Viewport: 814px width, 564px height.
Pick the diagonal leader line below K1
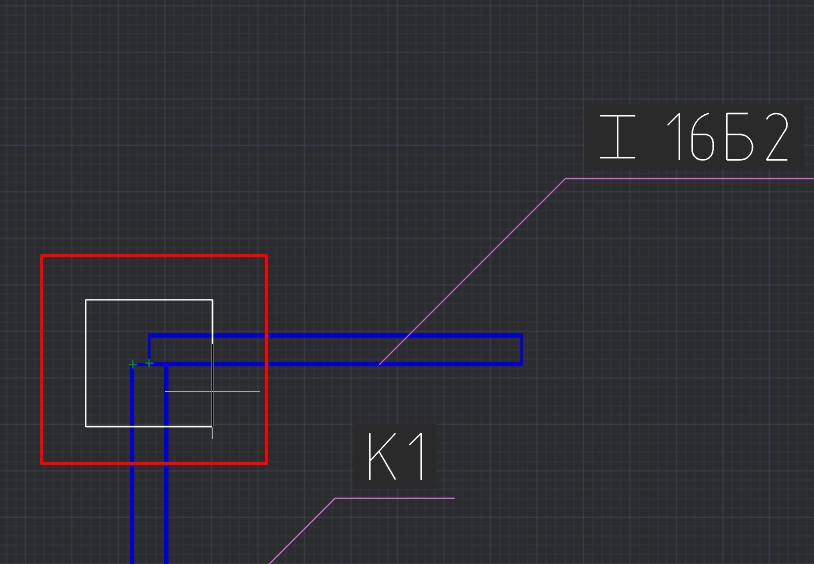pos(302,531)
